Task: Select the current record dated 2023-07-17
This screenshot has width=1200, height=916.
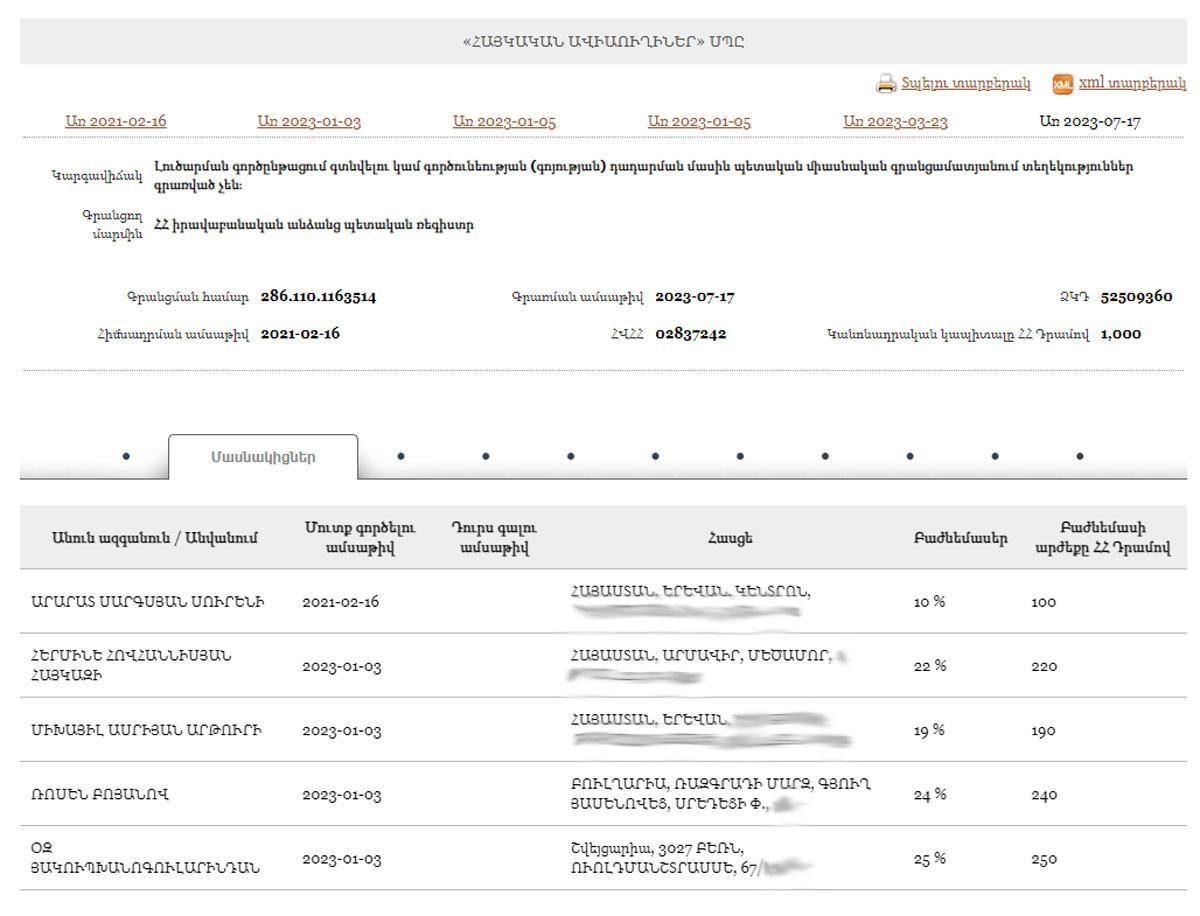Action: click(x=1090, y=122)
